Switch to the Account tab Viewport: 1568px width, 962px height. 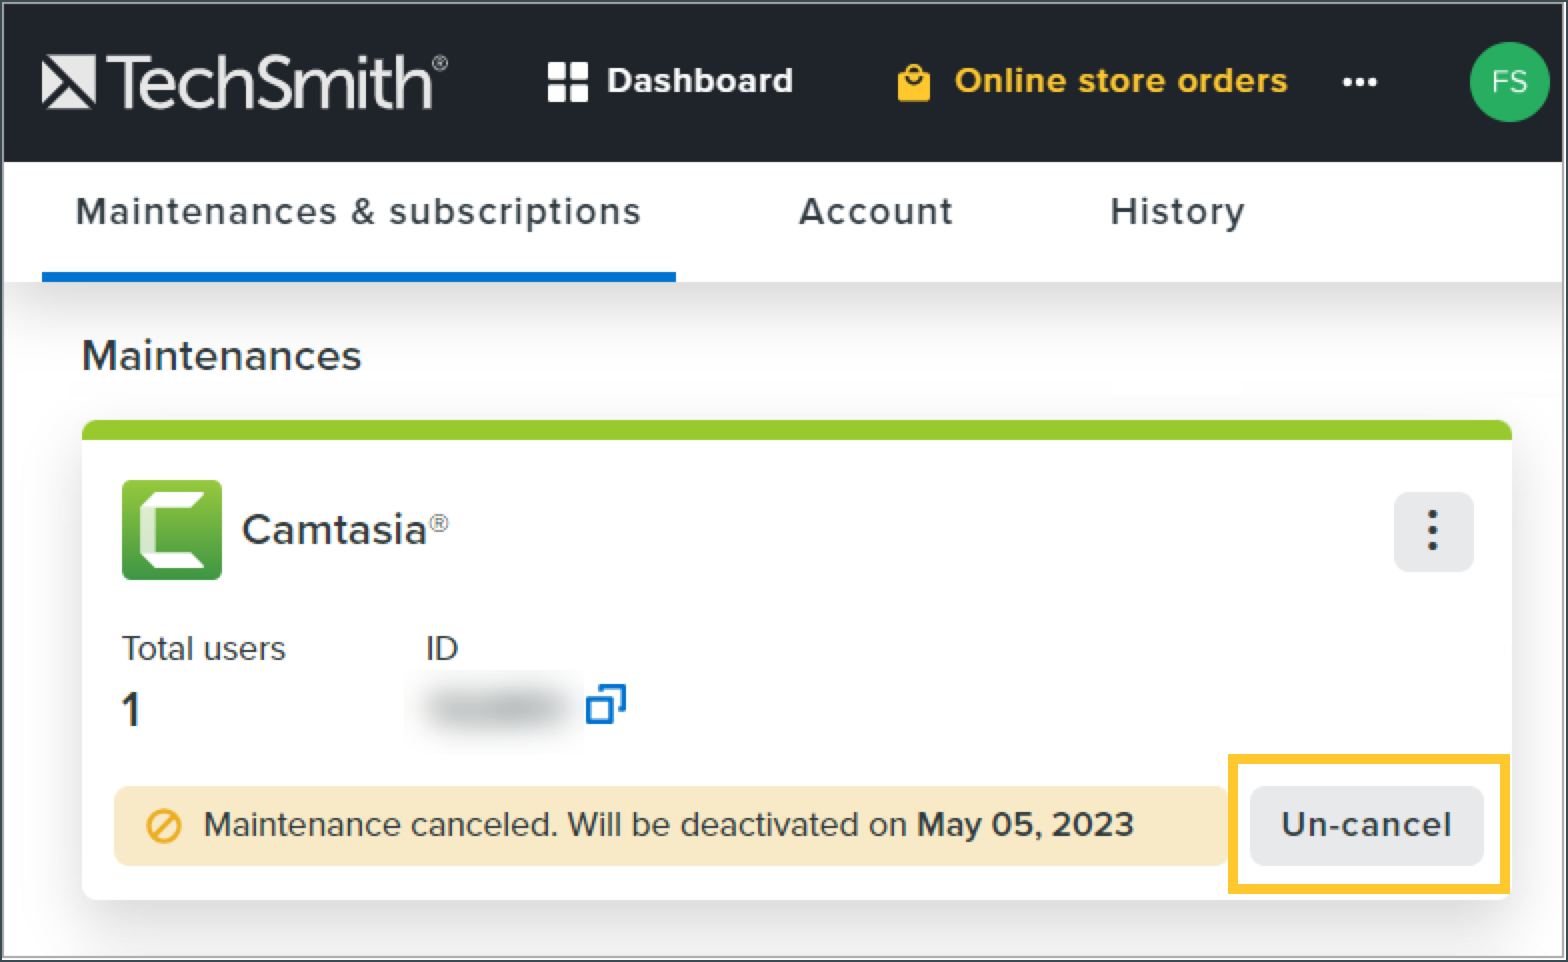click(x=875, y=211)
